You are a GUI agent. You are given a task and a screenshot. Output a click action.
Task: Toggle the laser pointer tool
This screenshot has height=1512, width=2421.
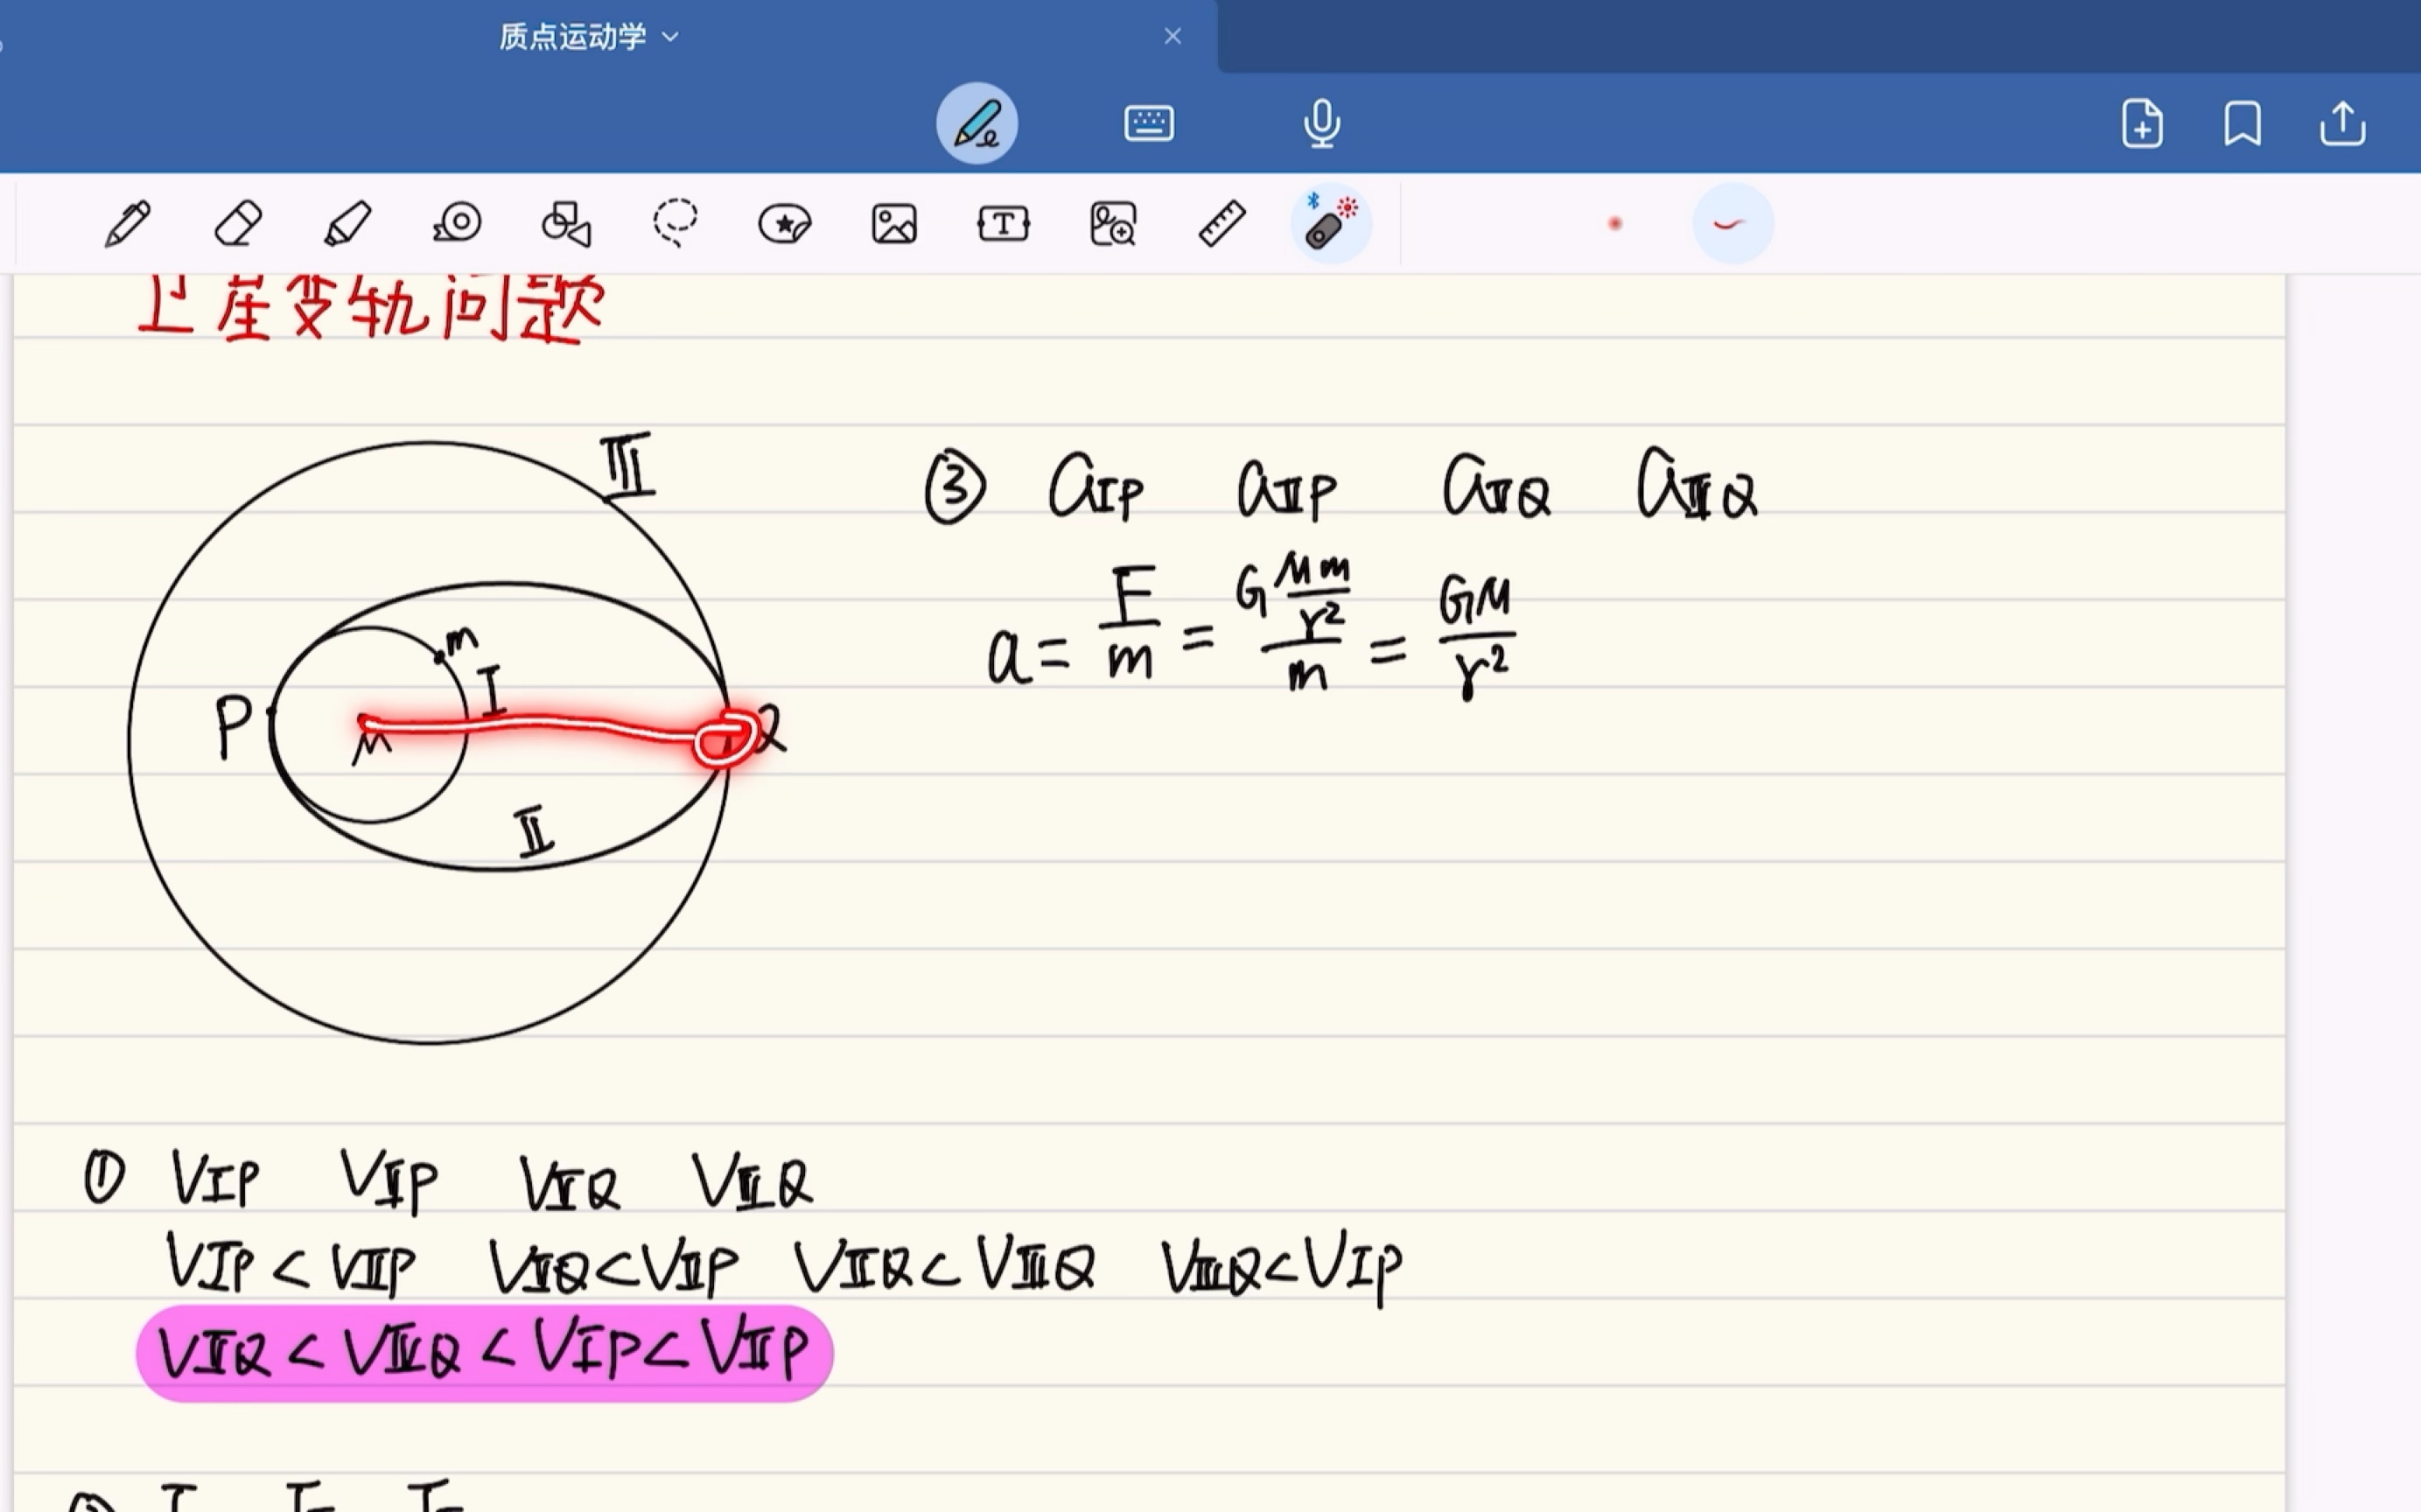click(1331, 223)
